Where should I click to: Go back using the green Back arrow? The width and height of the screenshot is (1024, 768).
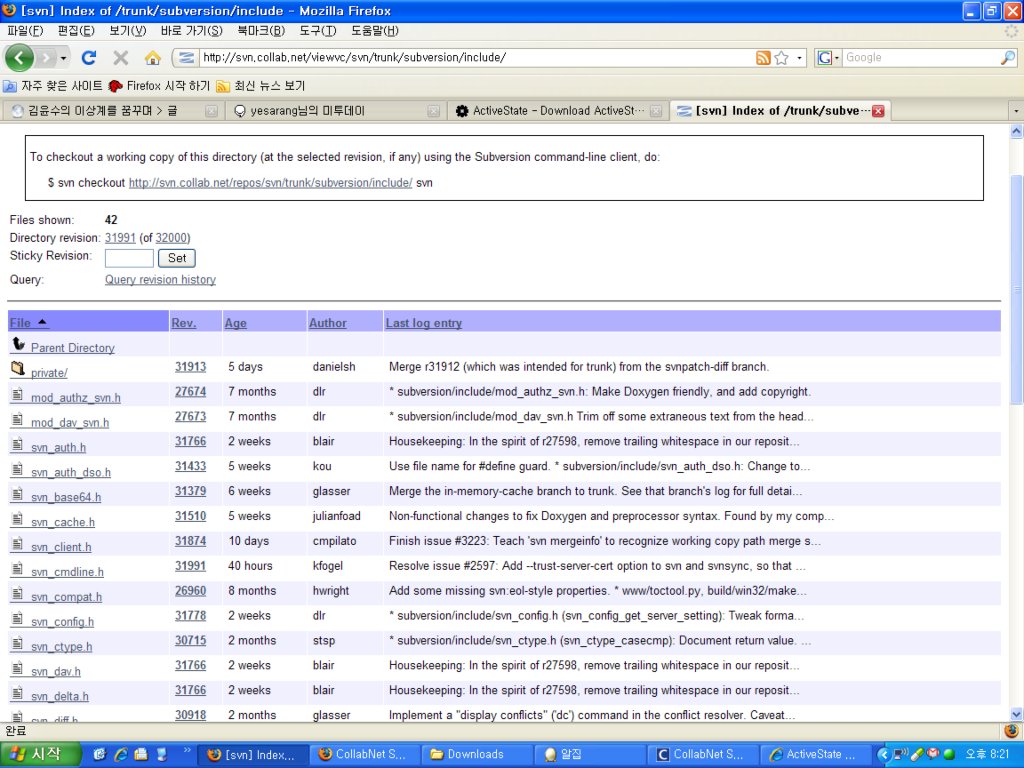(x=19, y=57)
